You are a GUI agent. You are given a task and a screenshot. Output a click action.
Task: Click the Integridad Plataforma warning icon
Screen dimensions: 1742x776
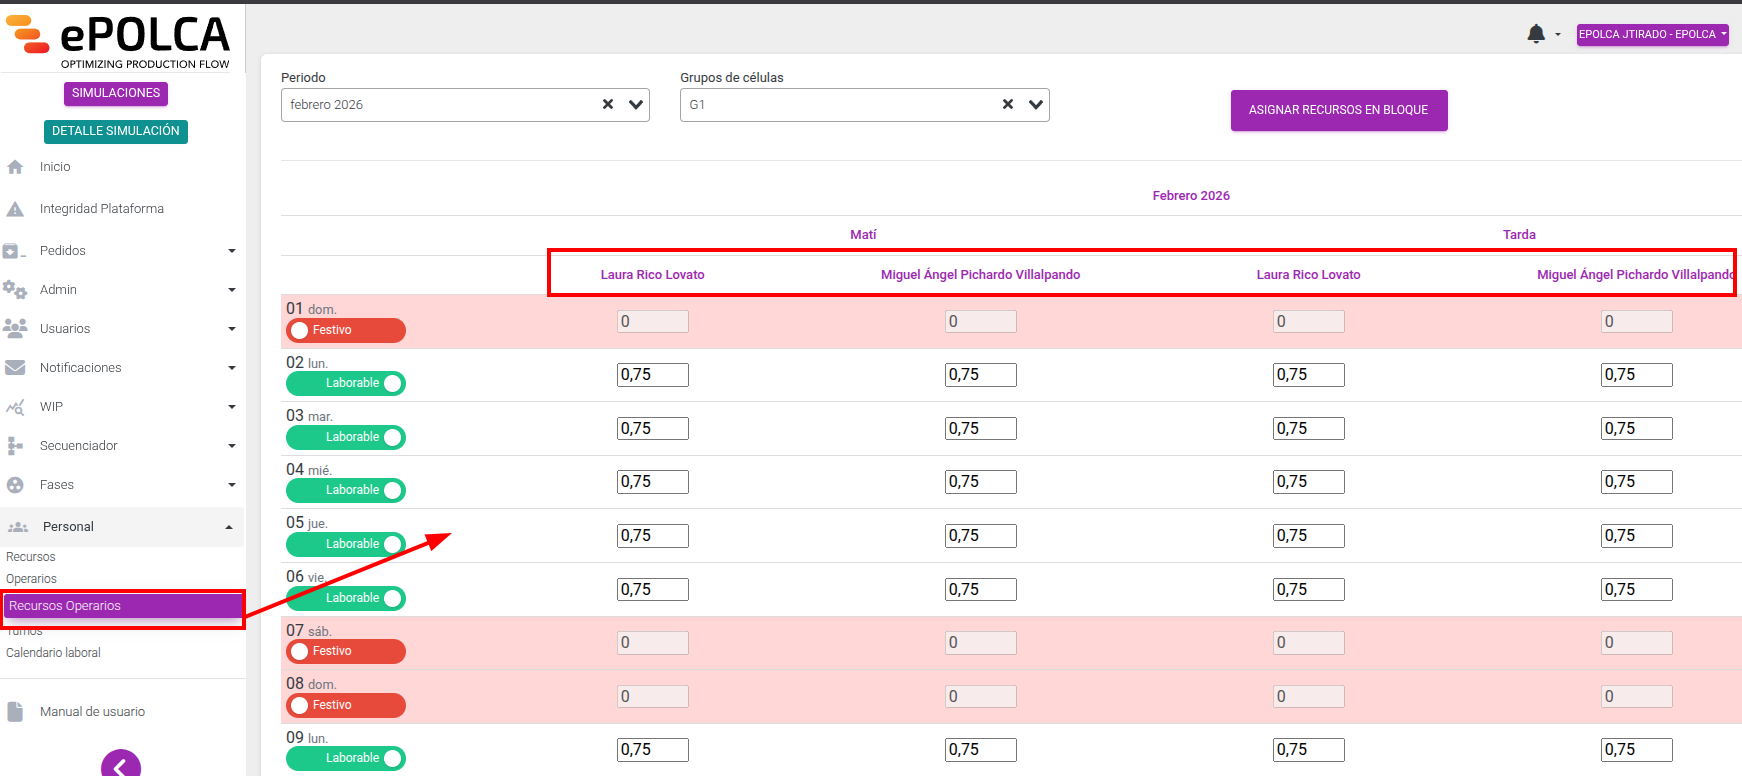(x=15, y=209)
